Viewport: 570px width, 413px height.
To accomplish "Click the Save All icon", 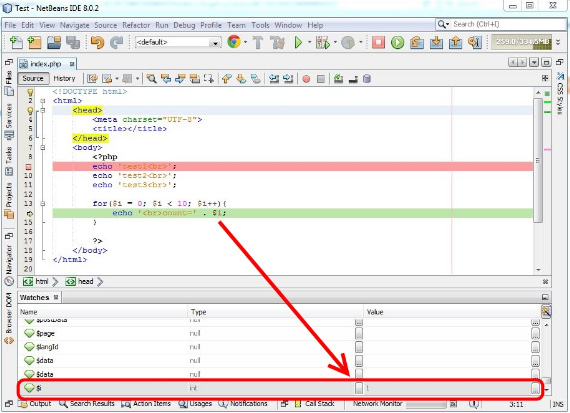I will [x=73, y=43].
